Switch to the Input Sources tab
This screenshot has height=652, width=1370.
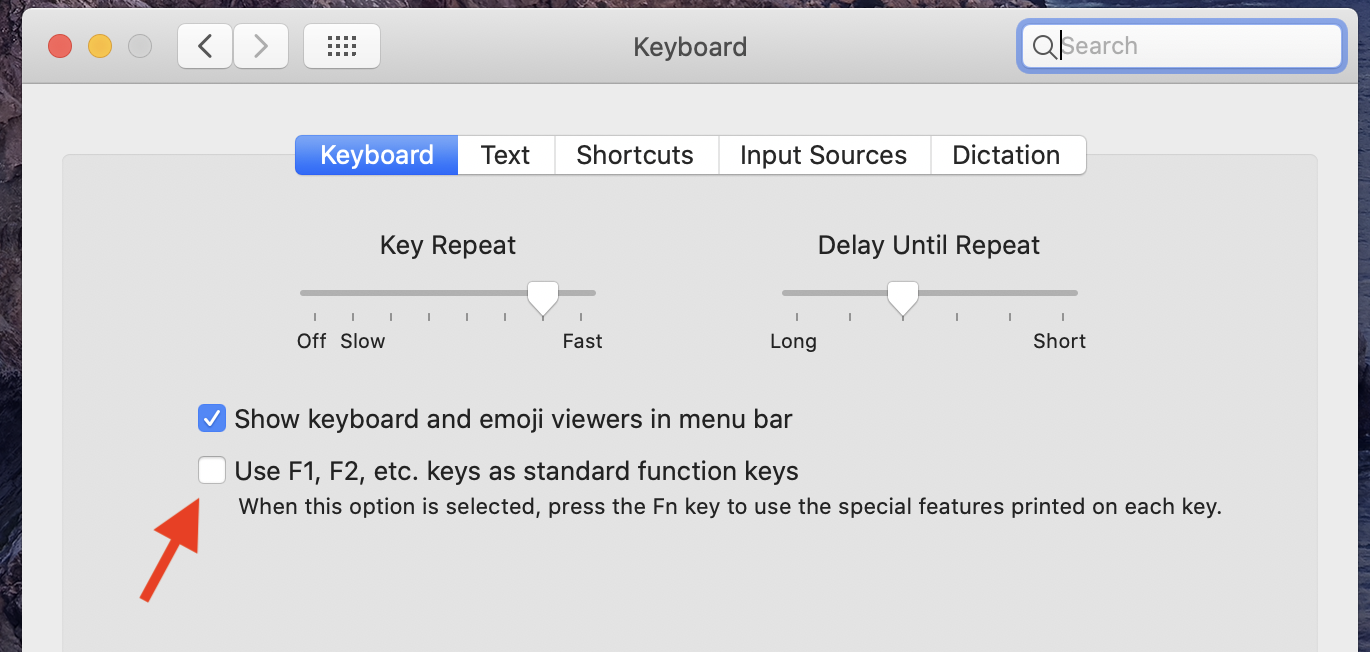tap(823, 155)
